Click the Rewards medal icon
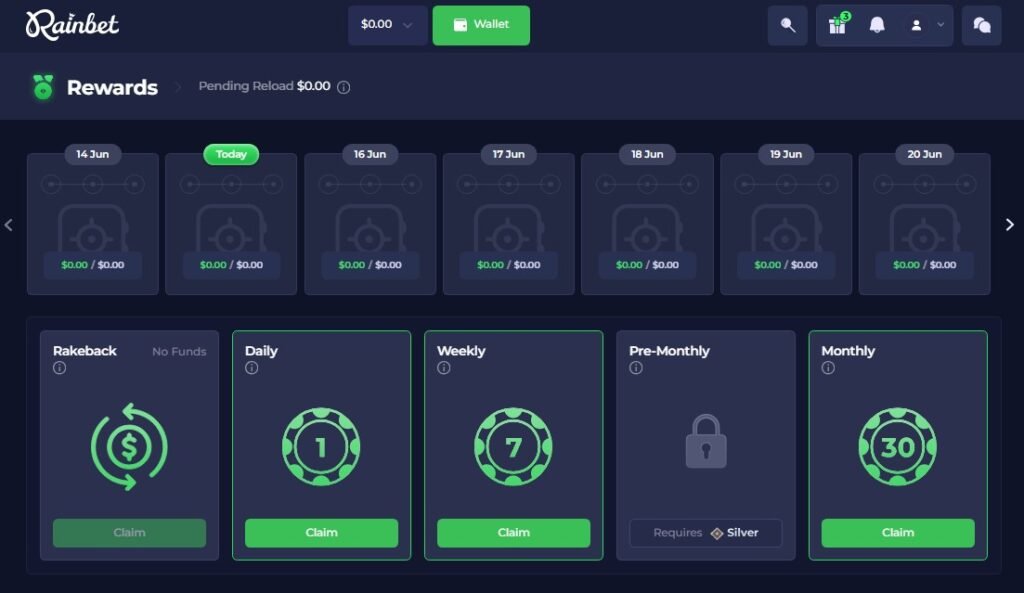This screenshot has height=593, width=1024. click(x=43, y=87)
